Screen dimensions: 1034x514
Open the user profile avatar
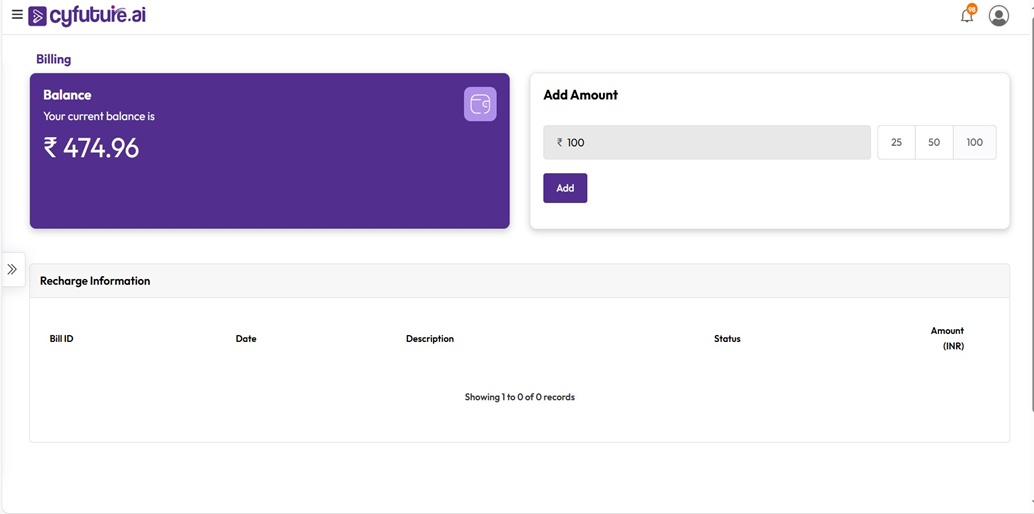point(998,16)
